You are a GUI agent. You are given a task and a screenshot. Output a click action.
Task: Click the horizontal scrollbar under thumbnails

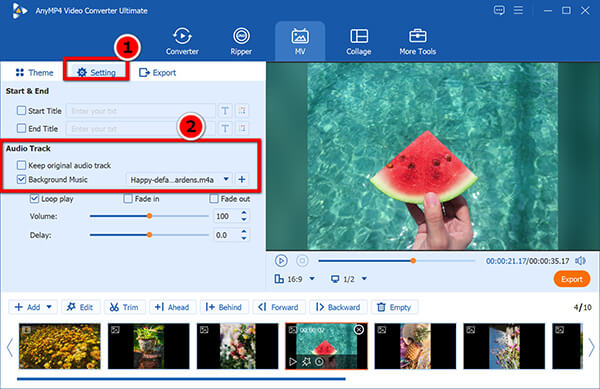tap(181, 379)
